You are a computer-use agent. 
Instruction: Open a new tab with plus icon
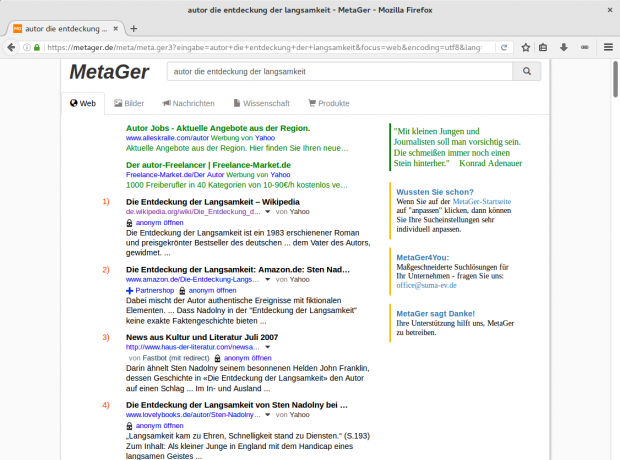point(134,28)
